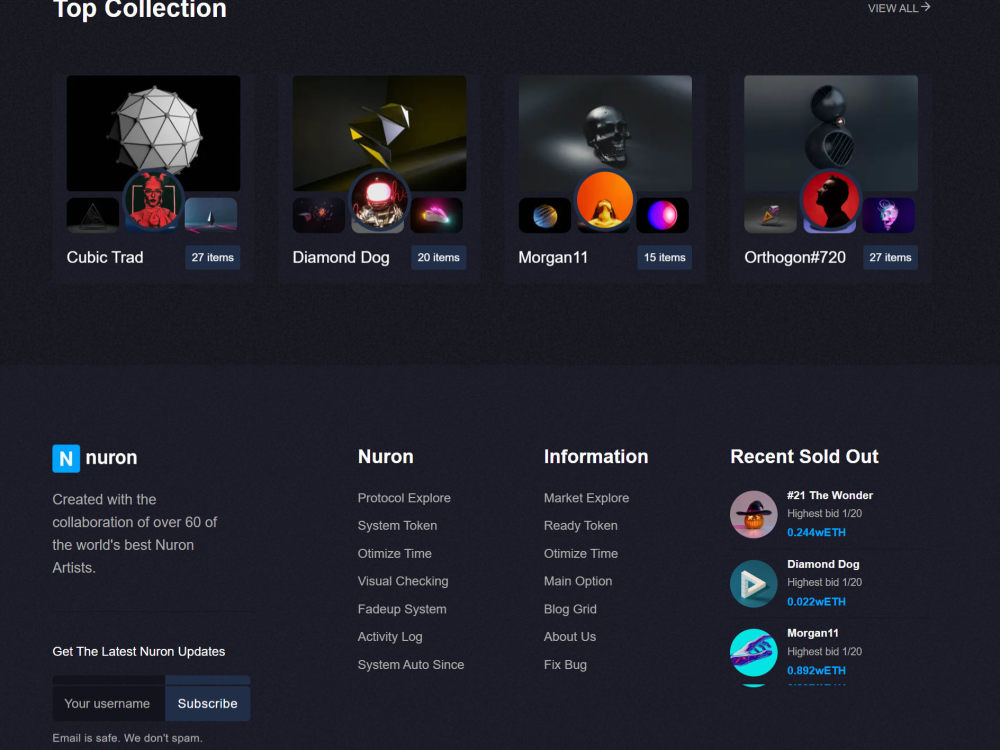Click the Nuron N logo icon
Image resolution: width=1000 pixels, height=750 pixels.
pos(66,458)
